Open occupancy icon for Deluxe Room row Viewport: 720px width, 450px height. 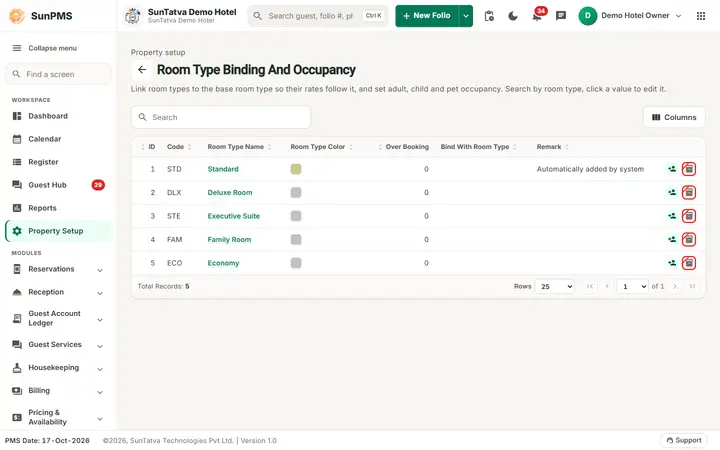coord(672,192)
